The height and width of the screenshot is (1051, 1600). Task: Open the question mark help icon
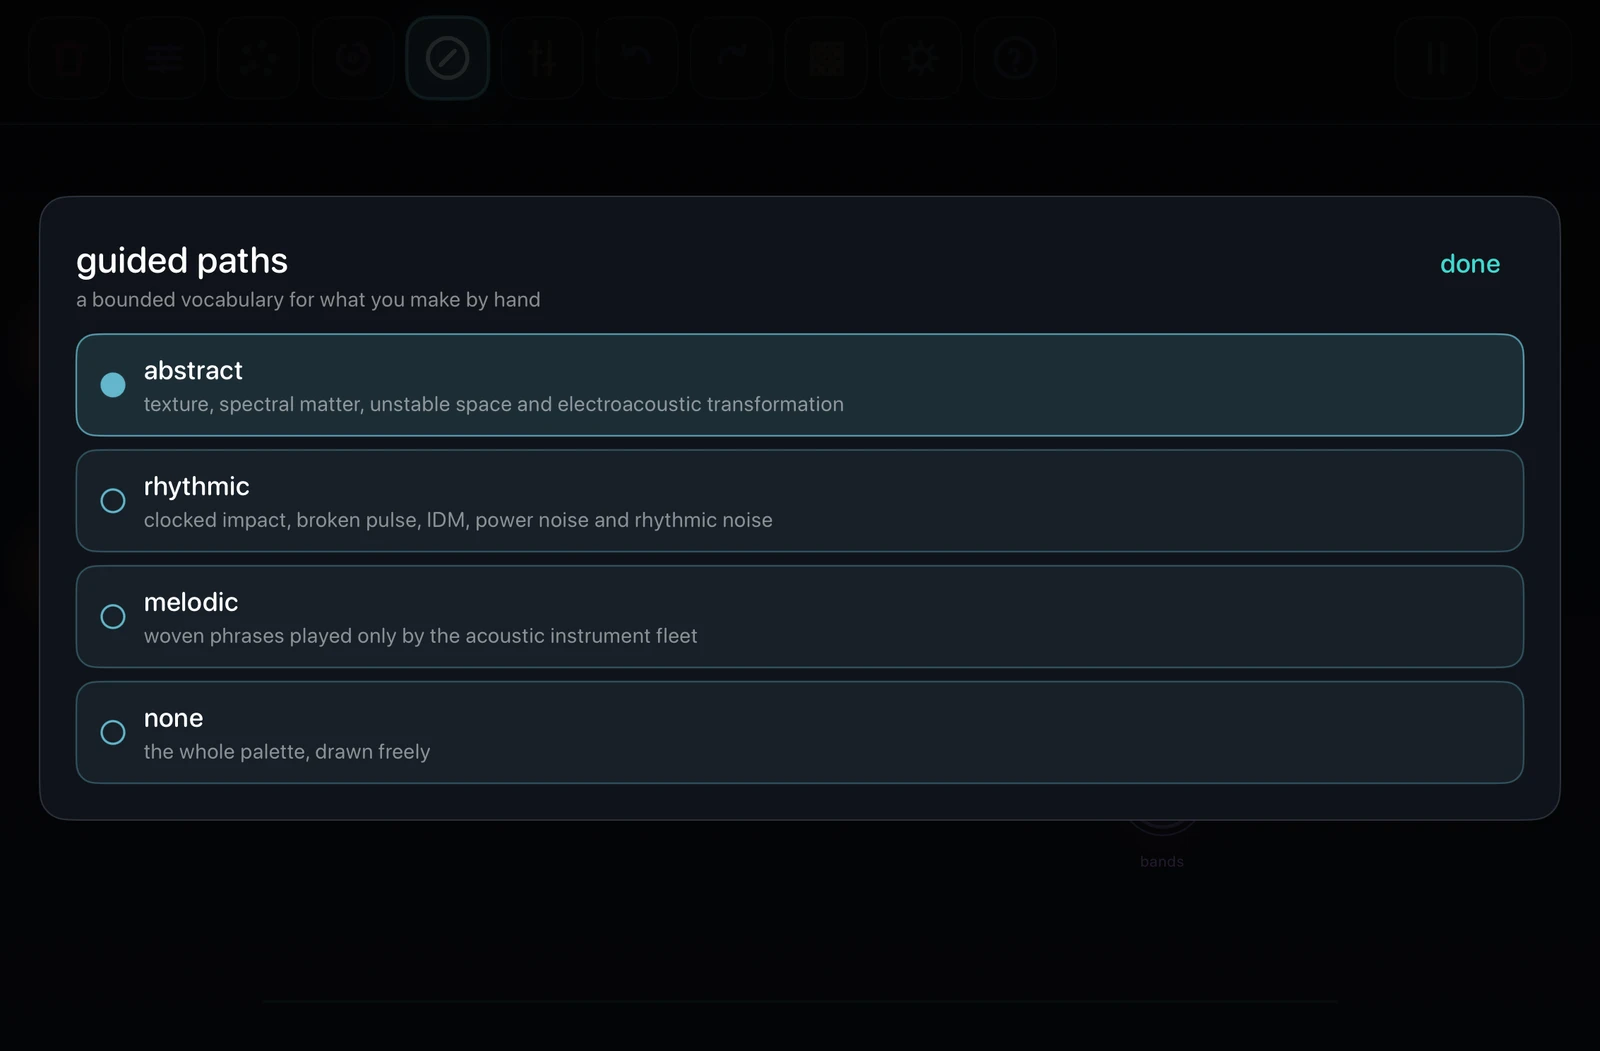pos(1015,58)
